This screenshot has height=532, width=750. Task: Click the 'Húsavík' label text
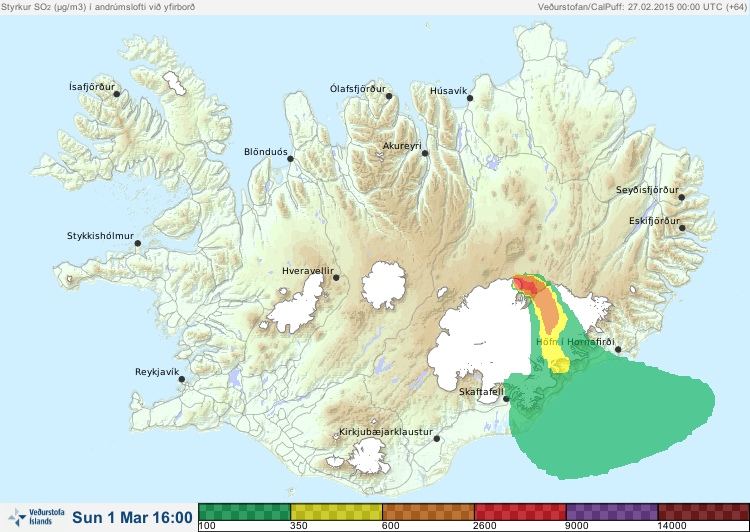click(x=448, y=91)
